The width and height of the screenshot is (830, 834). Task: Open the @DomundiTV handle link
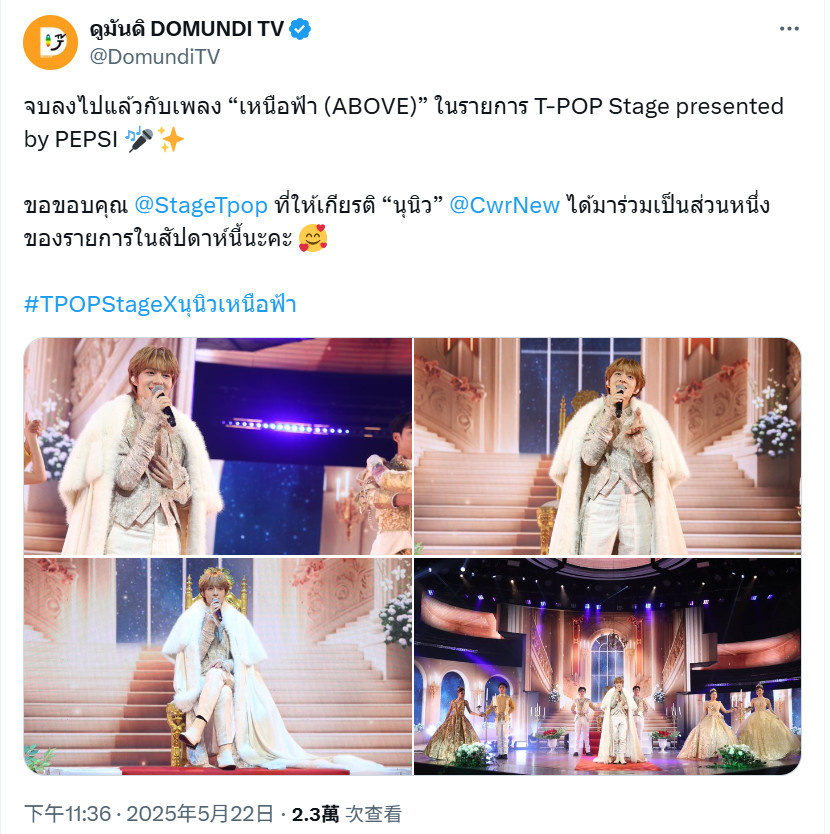(x=155, y=56)
